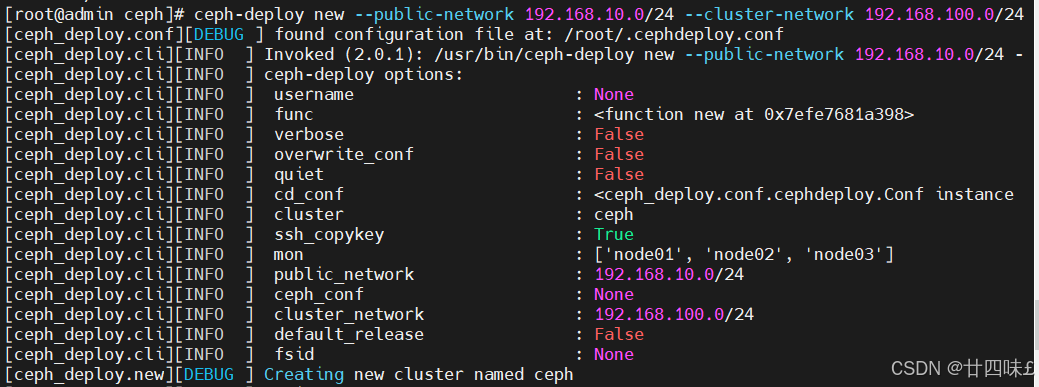
Task: Click the '[ceph_deploy.conf]' logger tag
Action: [x=93, y=34]
